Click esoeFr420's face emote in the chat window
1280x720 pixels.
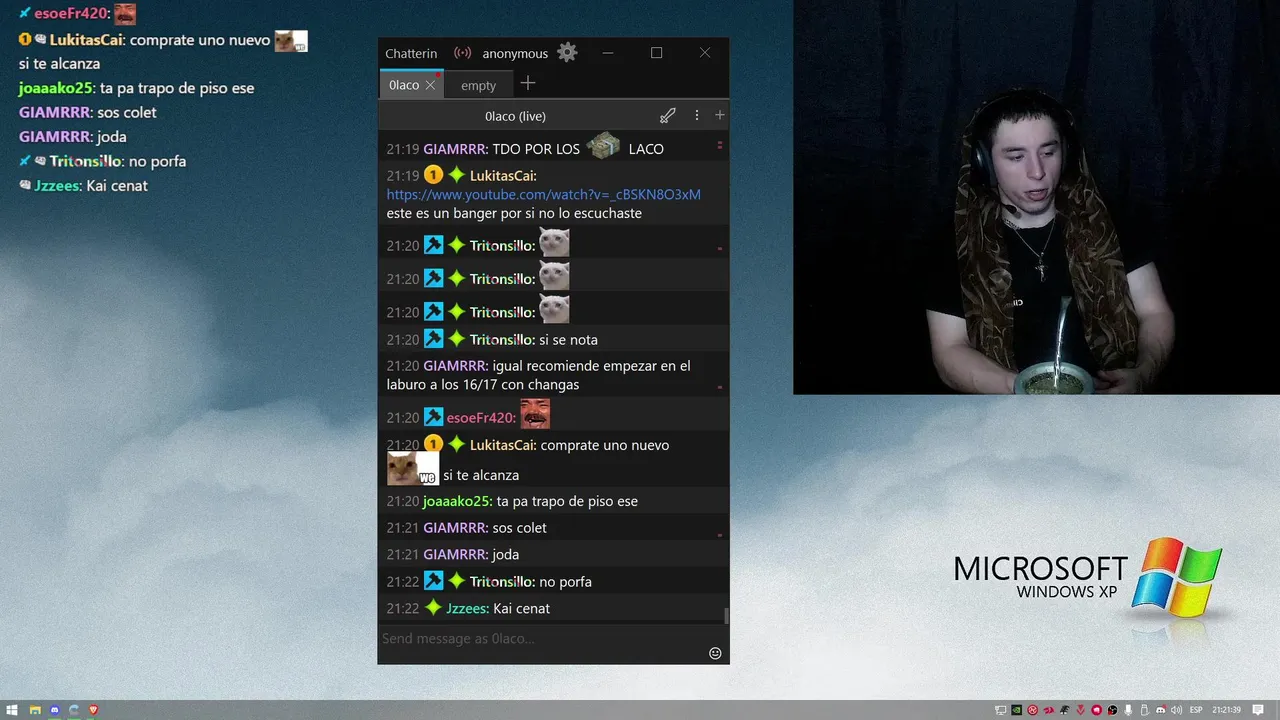click(x=535, y=414)
